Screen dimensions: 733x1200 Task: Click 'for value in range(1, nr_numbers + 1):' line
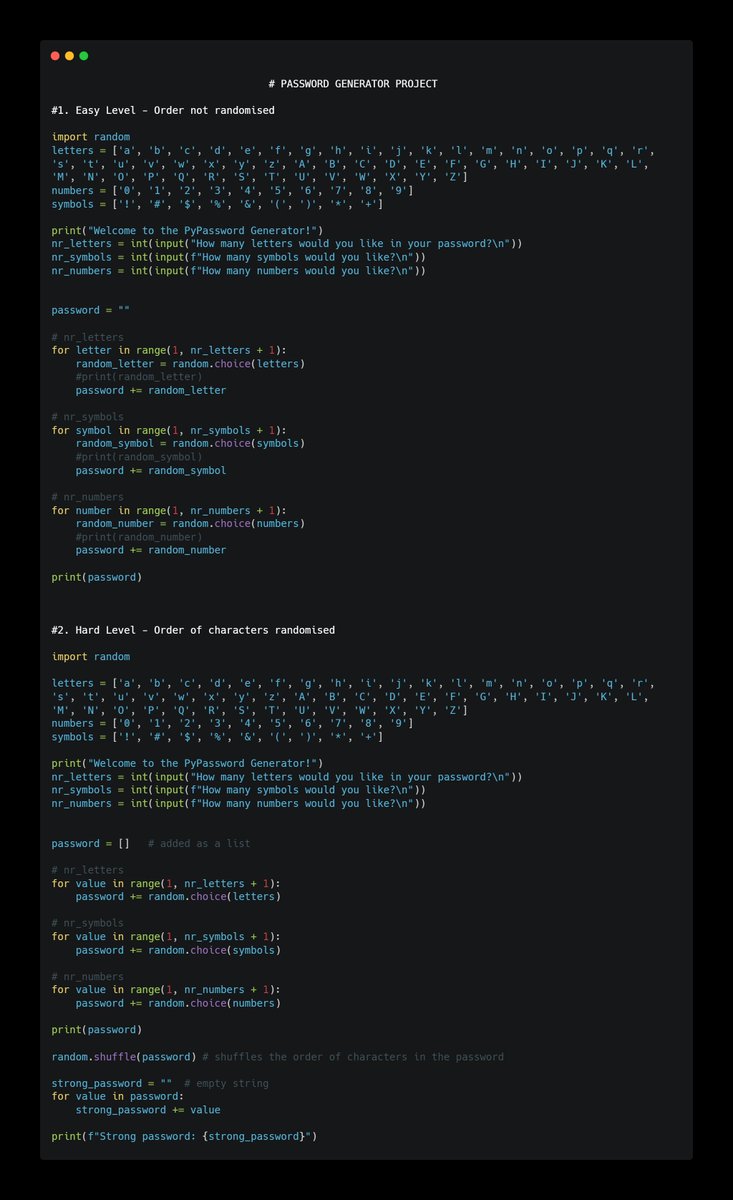click(166, 990)
